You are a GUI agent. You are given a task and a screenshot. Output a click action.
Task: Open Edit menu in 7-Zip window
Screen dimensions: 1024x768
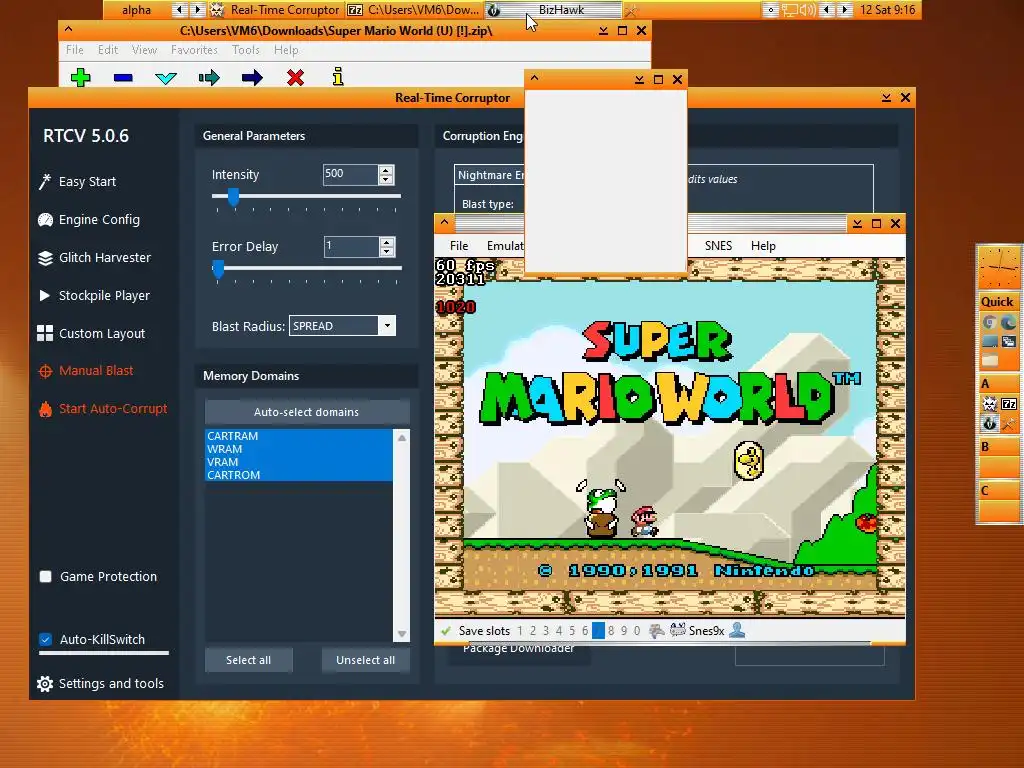click(108, 50)
